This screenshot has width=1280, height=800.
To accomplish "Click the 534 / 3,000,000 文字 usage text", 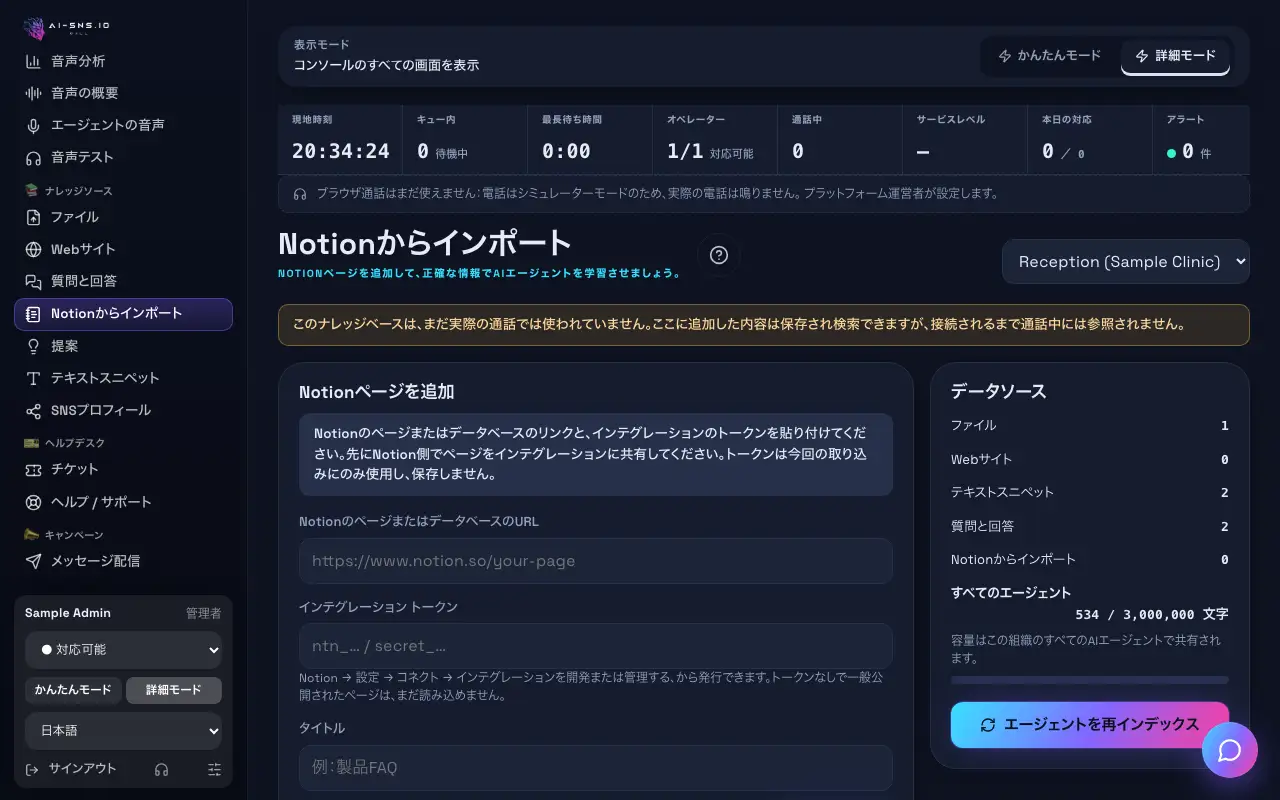I will (x=1152, y=615).
